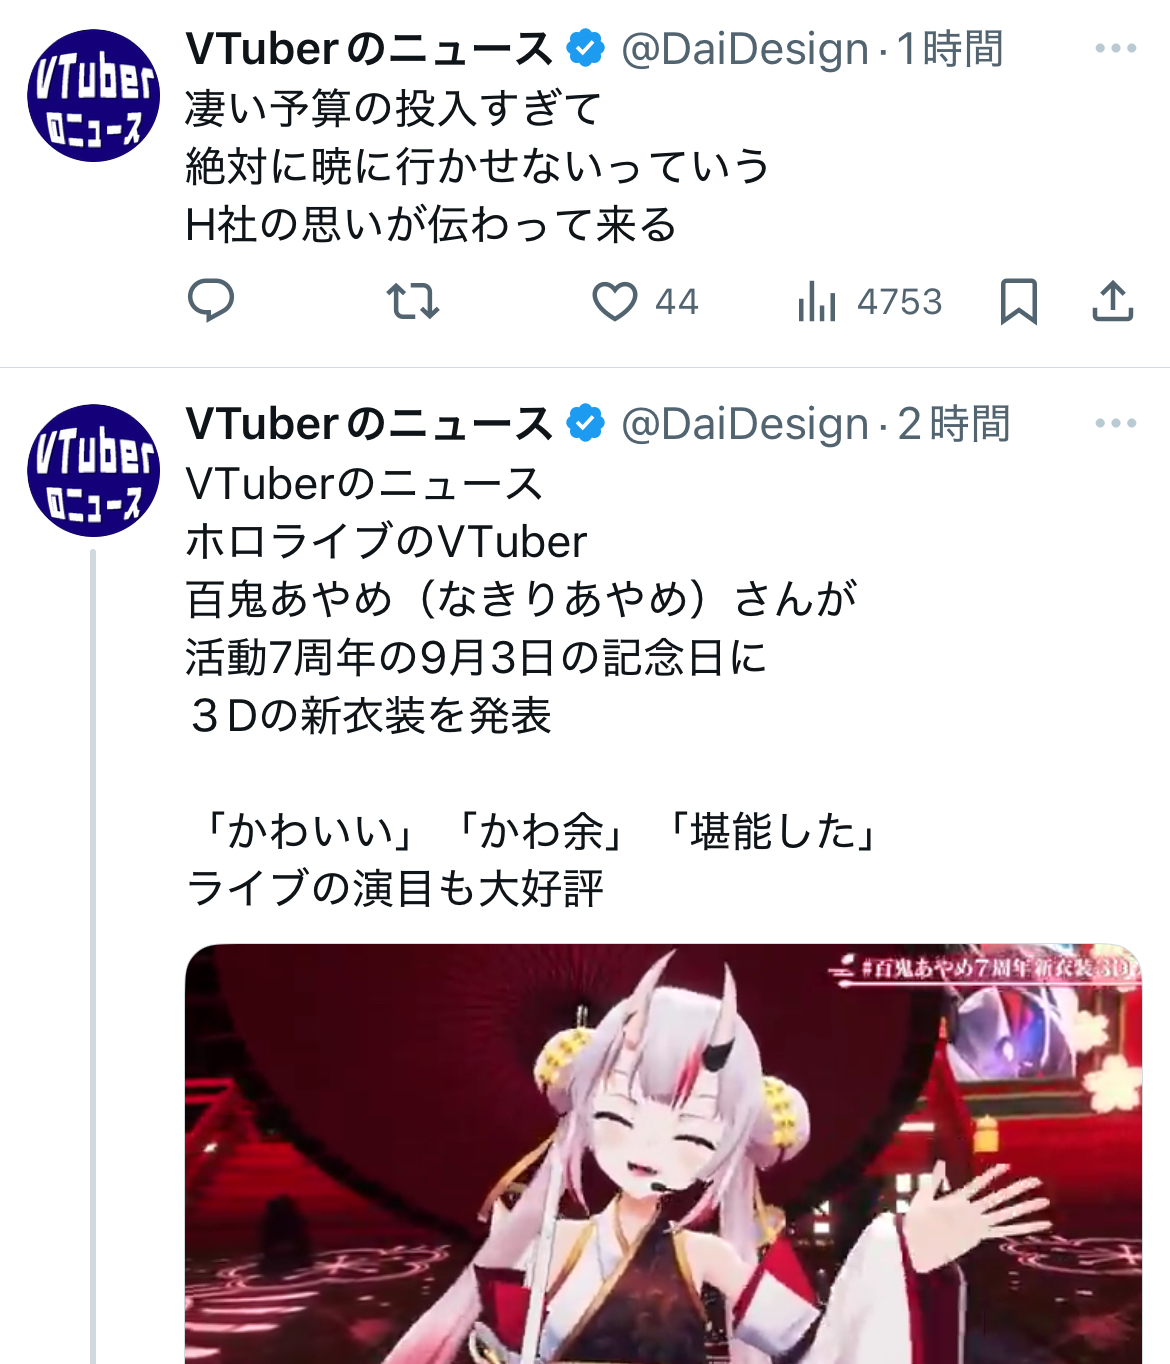The image size is (1170, 1364).
Task: Open @DaiDesign handle on first tweet
Action: tap(745, 49)
